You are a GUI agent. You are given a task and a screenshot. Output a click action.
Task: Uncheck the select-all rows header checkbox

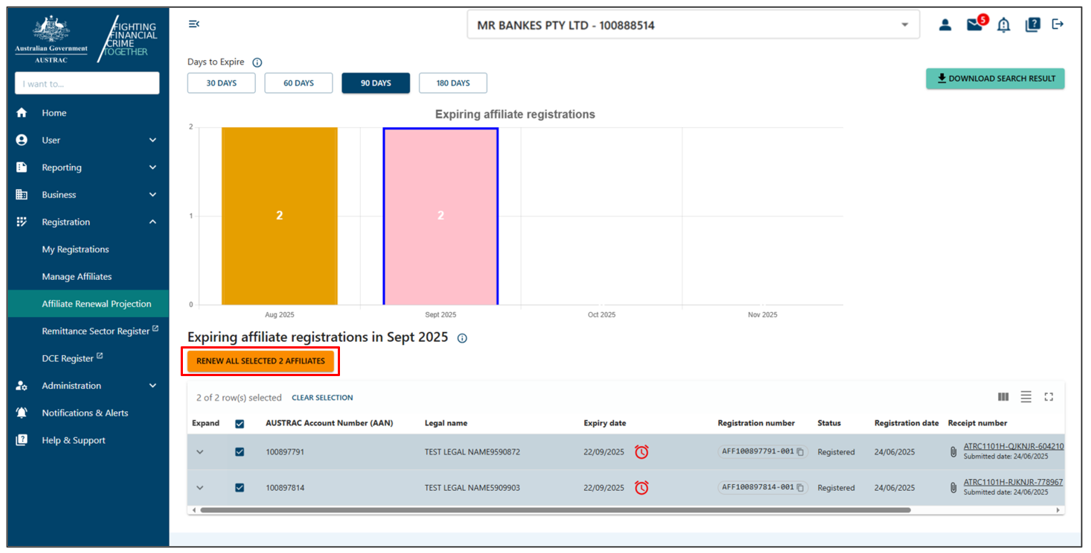240,423
